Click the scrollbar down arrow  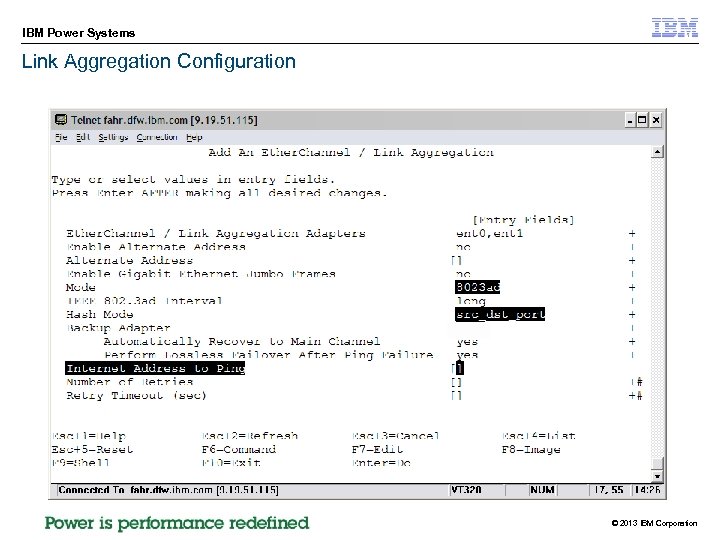(x=658, y=477)
